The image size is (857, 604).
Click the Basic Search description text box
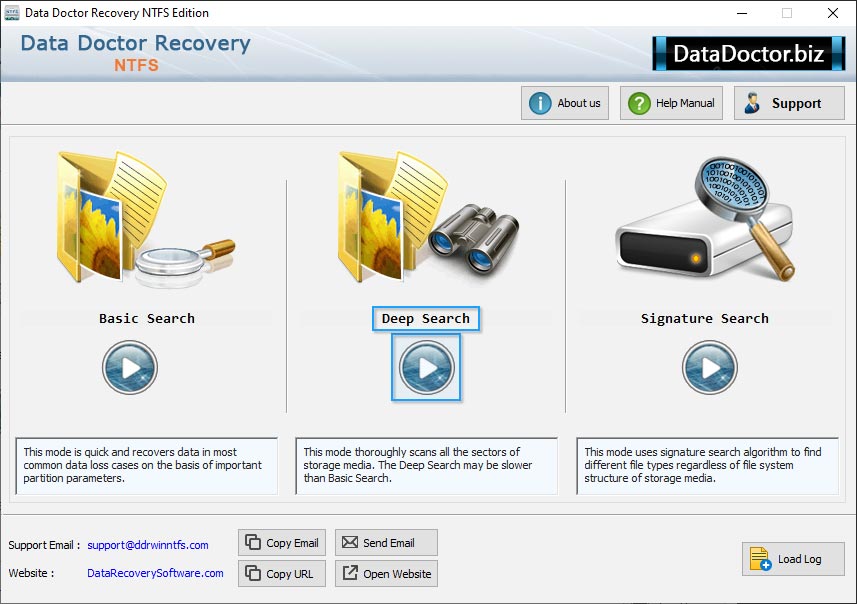point(146,466)
